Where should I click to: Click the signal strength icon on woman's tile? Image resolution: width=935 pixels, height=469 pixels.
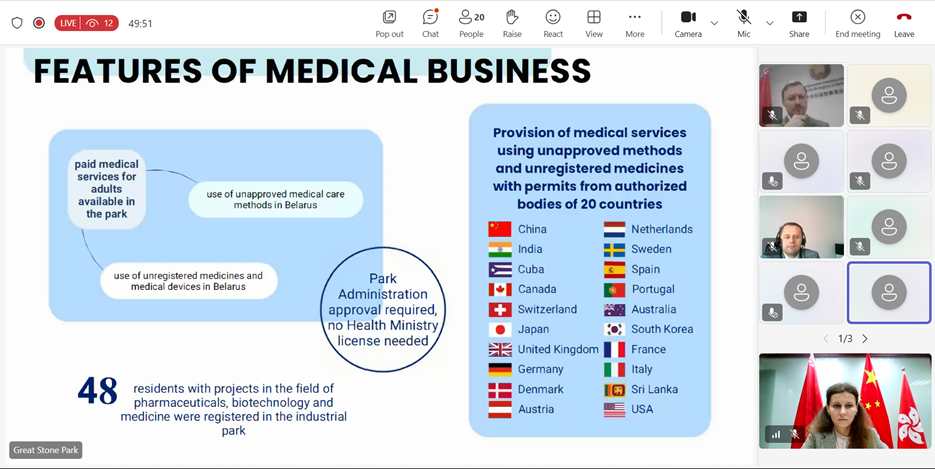tap(776, 434)
